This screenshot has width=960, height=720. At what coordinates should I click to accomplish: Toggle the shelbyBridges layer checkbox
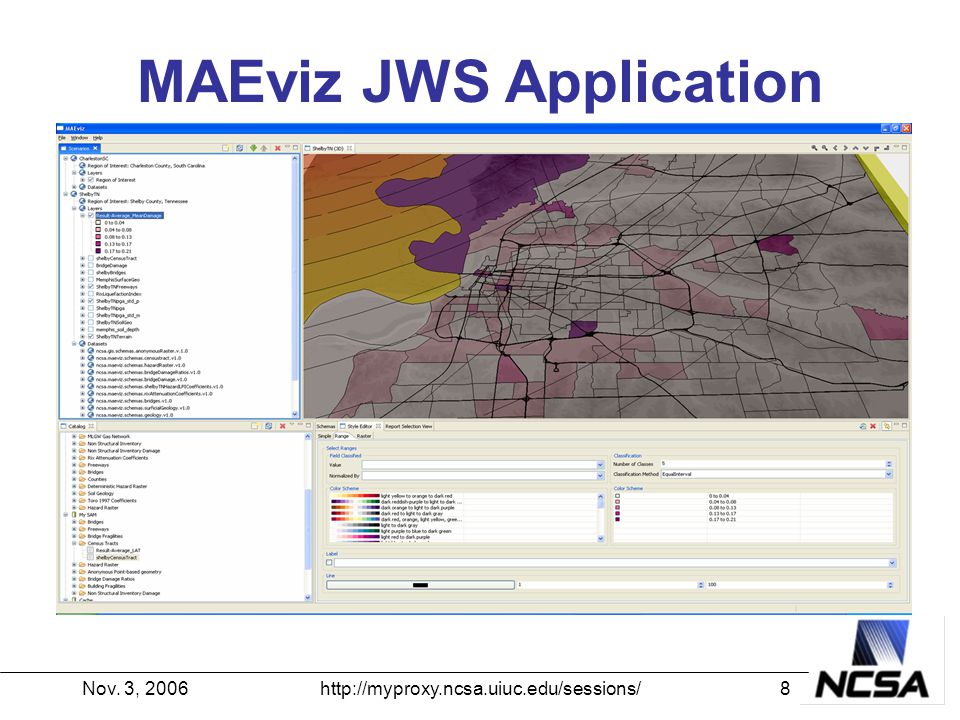91,272
